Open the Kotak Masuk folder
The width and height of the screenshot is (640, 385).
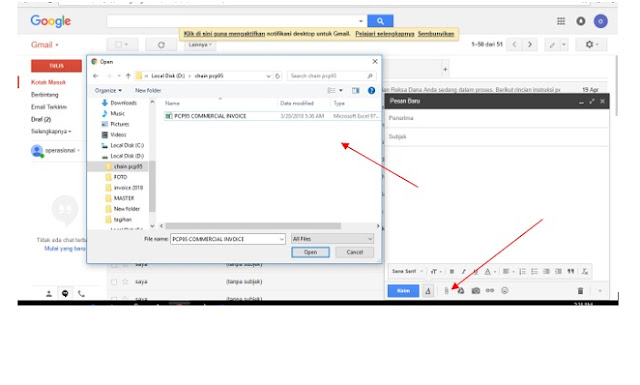[x=48, y=82]
